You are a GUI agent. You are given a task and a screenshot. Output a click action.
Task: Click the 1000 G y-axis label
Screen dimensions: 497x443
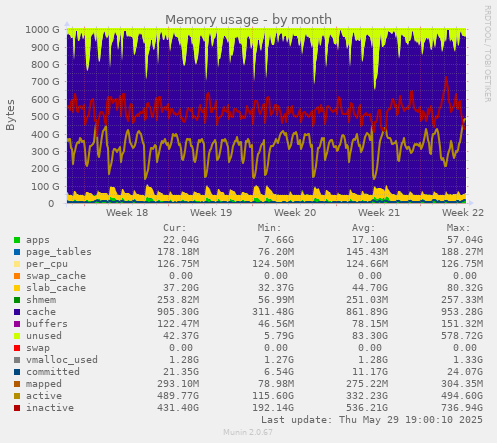(x=42, y=30)
